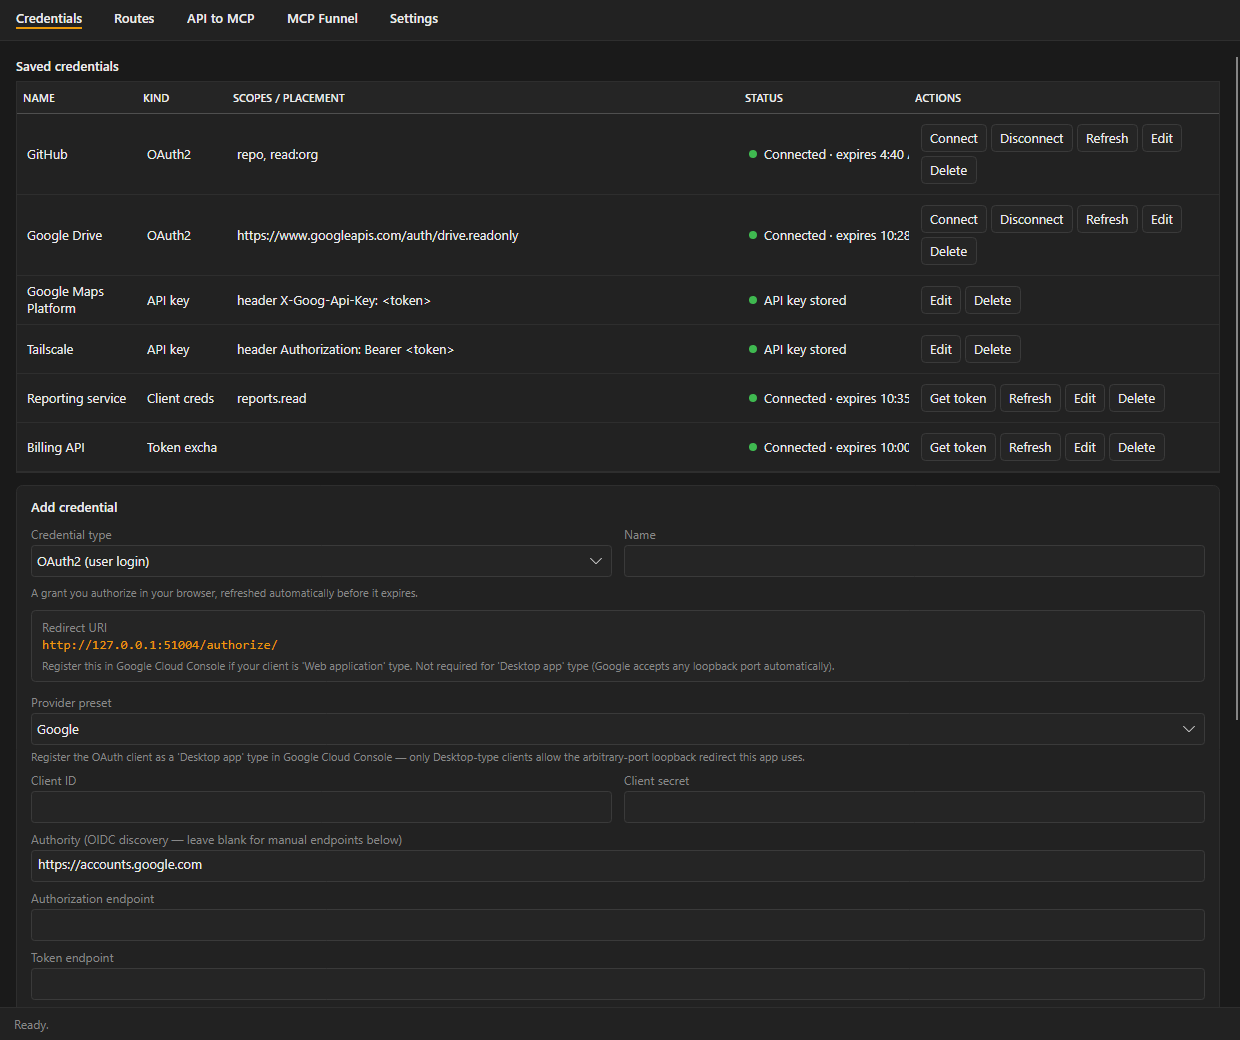Image resolution: width=1240 pixels, height=1040 pixels.
Task: Delete the GitHub credential
Action: coord(949,170)
